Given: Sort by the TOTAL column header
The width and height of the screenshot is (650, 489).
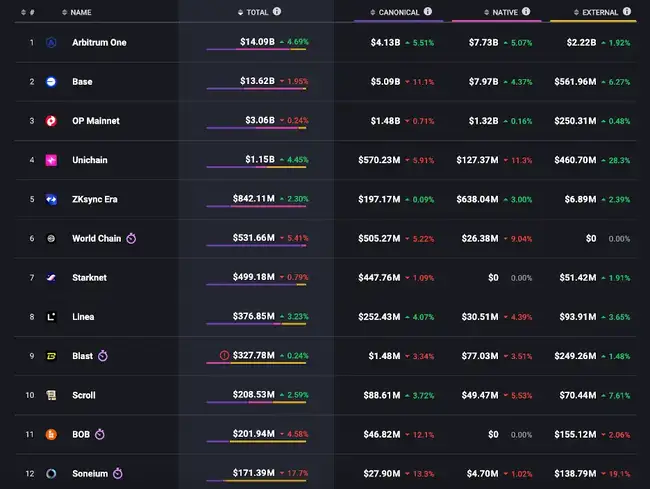Looking at the screenshot, I should click(x=256, y=12).
